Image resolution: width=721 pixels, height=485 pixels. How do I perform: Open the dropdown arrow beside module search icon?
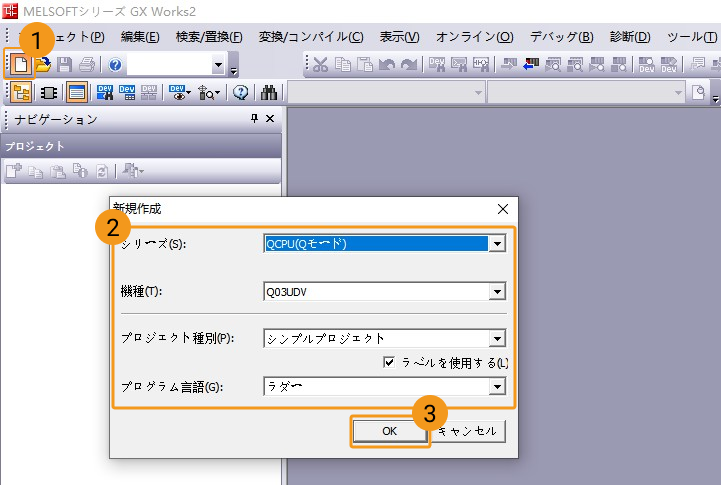(x=217, y=93)
